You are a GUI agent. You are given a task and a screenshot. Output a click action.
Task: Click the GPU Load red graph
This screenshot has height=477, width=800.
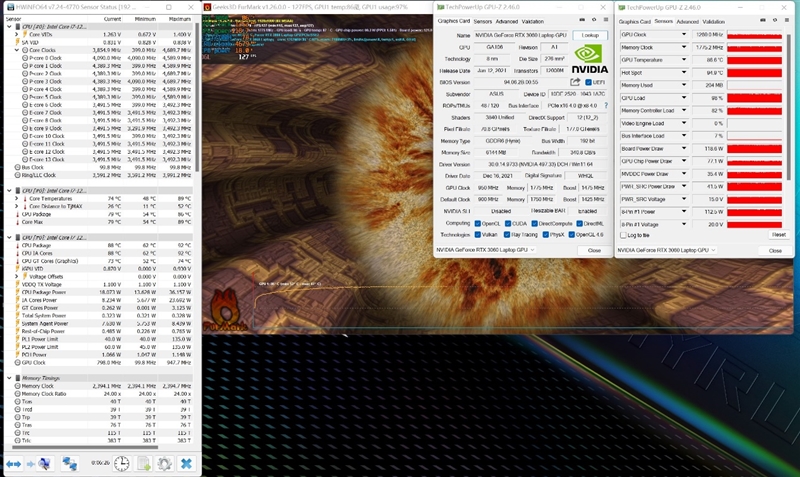pos(754,98)
